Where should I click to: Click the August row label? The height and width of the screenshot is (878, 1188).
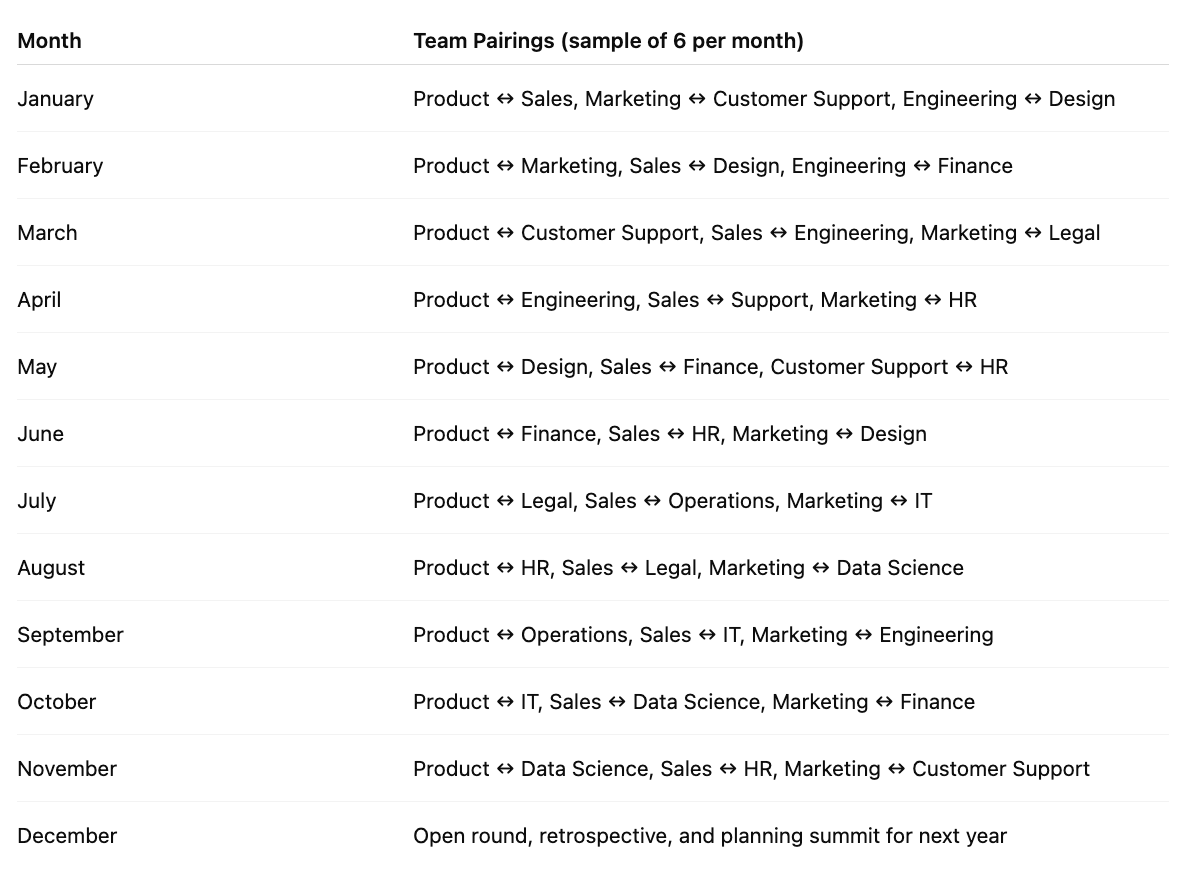pos(51,568)
